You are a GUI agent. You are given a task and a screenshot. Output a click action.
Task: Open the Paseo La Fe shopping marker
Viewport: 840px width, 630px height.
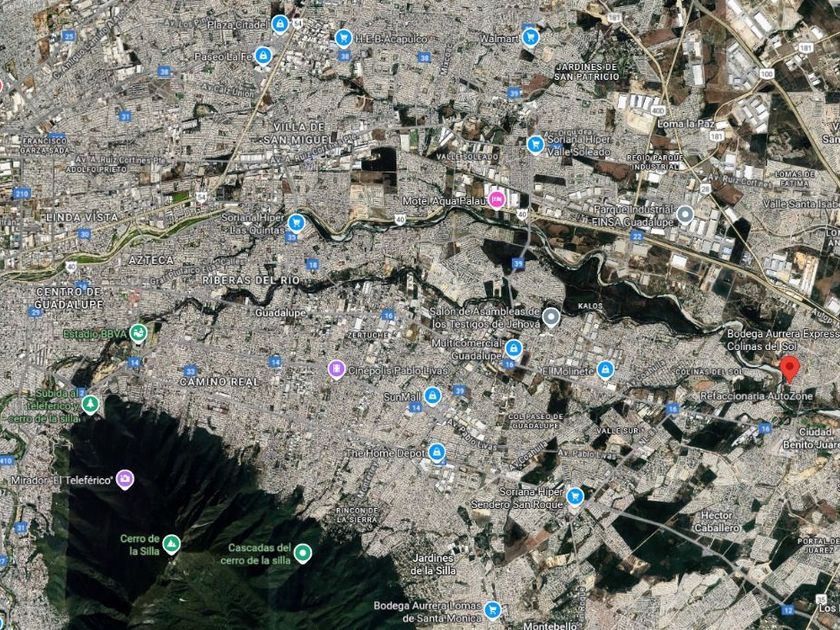coord(263,55)
